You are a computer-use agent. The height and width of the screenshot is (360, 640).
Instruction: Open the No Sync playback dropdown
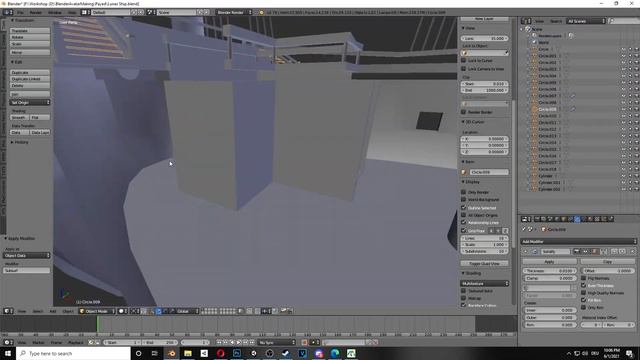(x=277, y=342)
